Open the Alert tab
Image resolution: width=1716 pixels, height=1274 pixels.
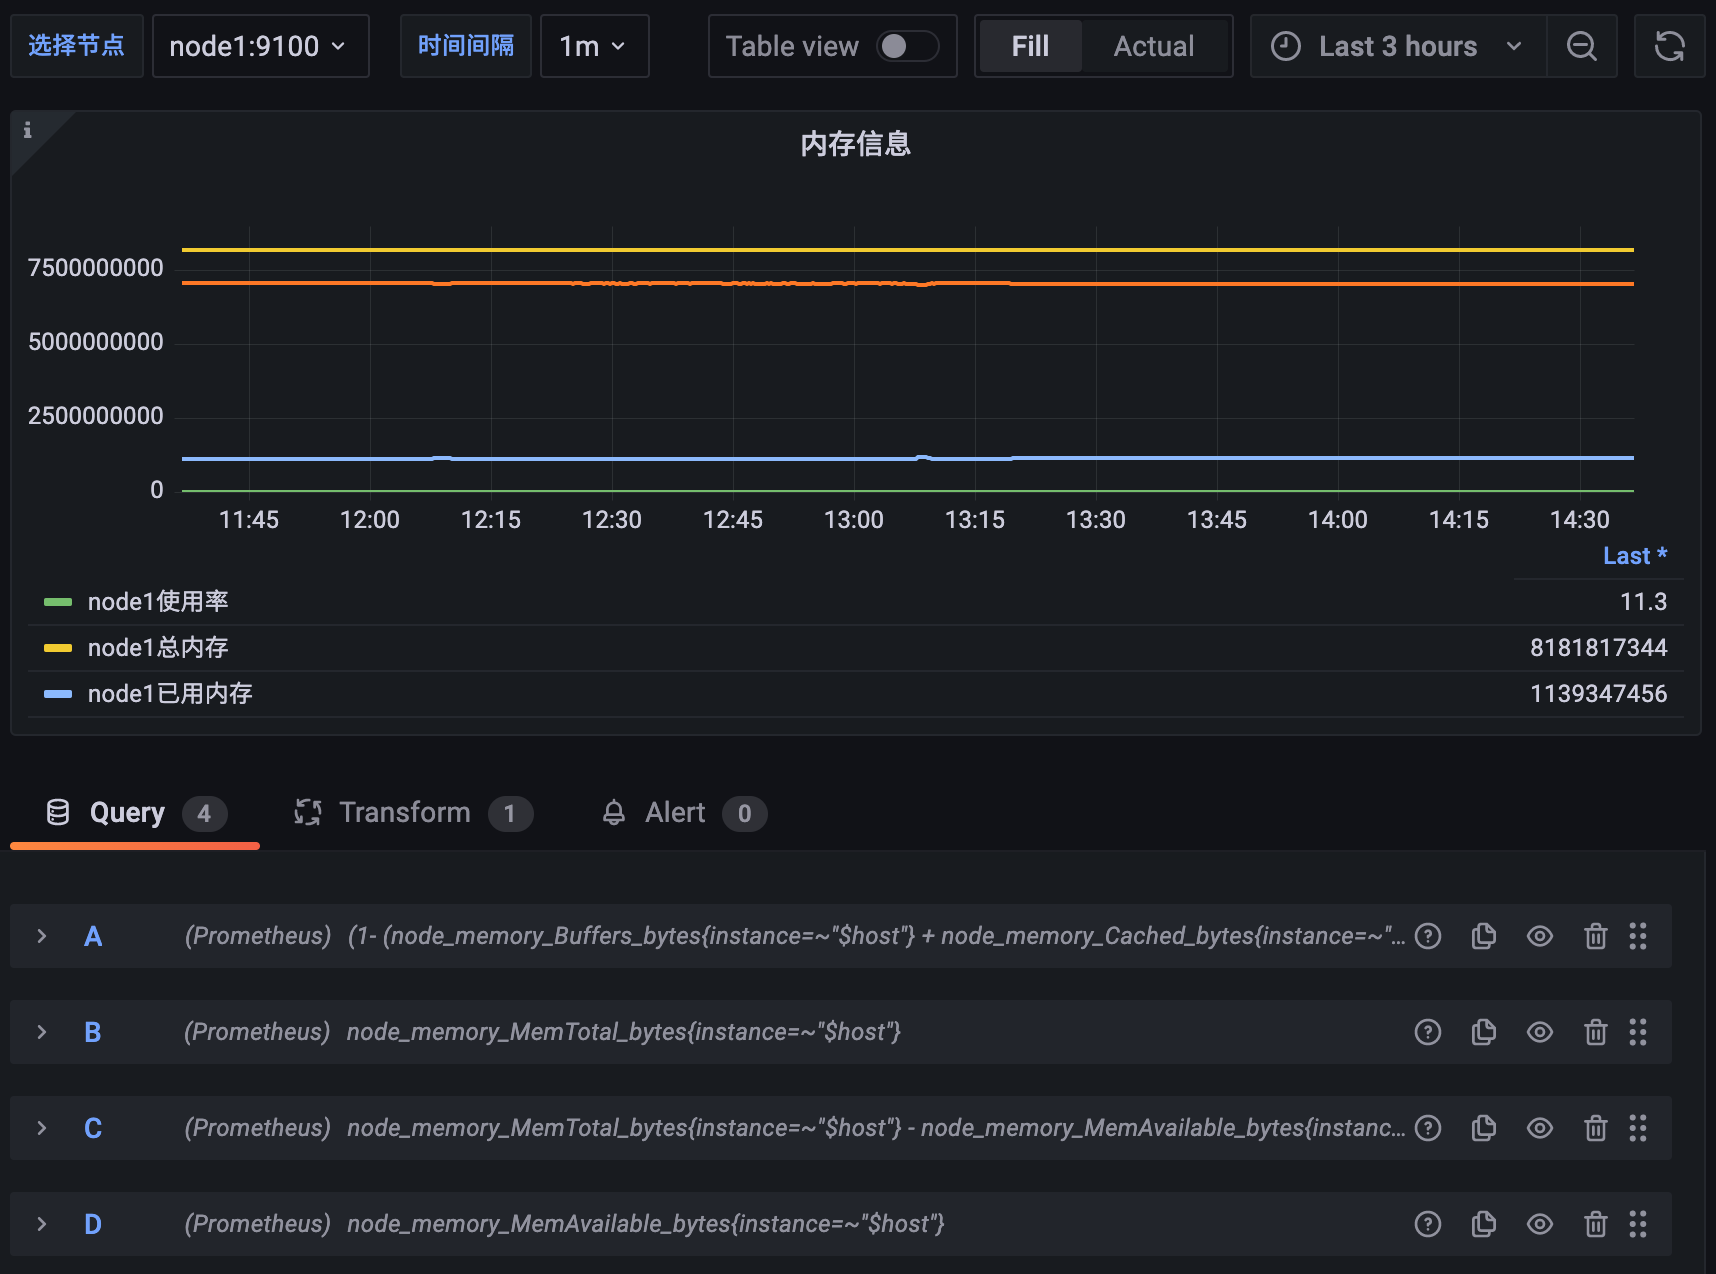coord(674,812)
